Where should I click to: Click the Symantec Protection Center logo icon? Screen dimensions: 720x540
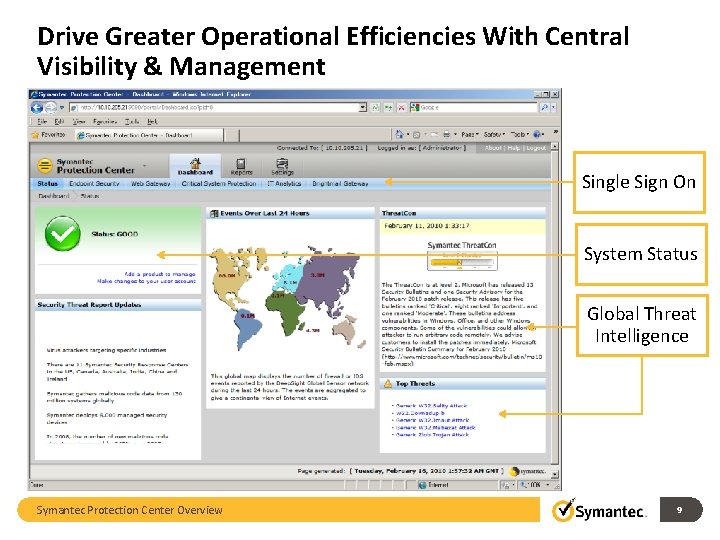click(x=45, y=166)
